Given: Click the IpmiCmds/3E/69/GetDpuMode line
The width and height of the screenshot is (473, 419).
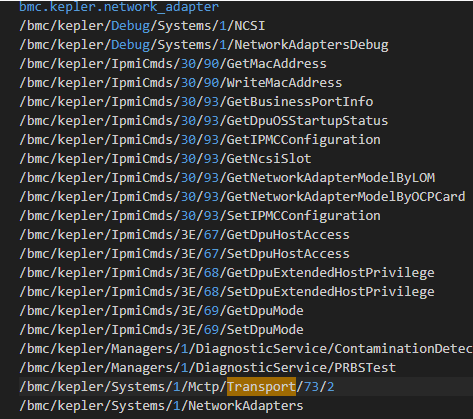Looking at the screenshot, I should [161, 311].
